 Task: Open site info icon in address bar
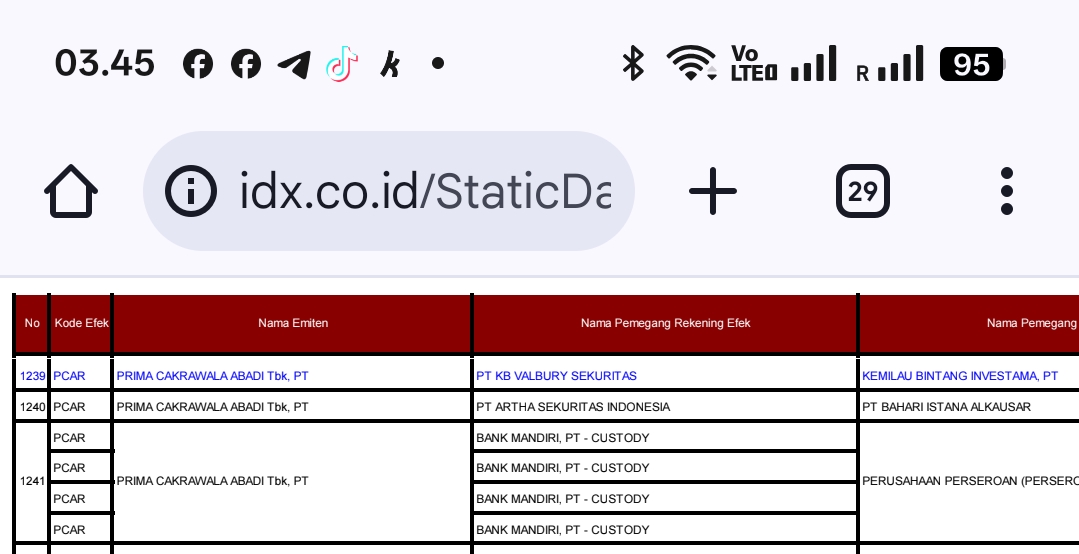191,191
